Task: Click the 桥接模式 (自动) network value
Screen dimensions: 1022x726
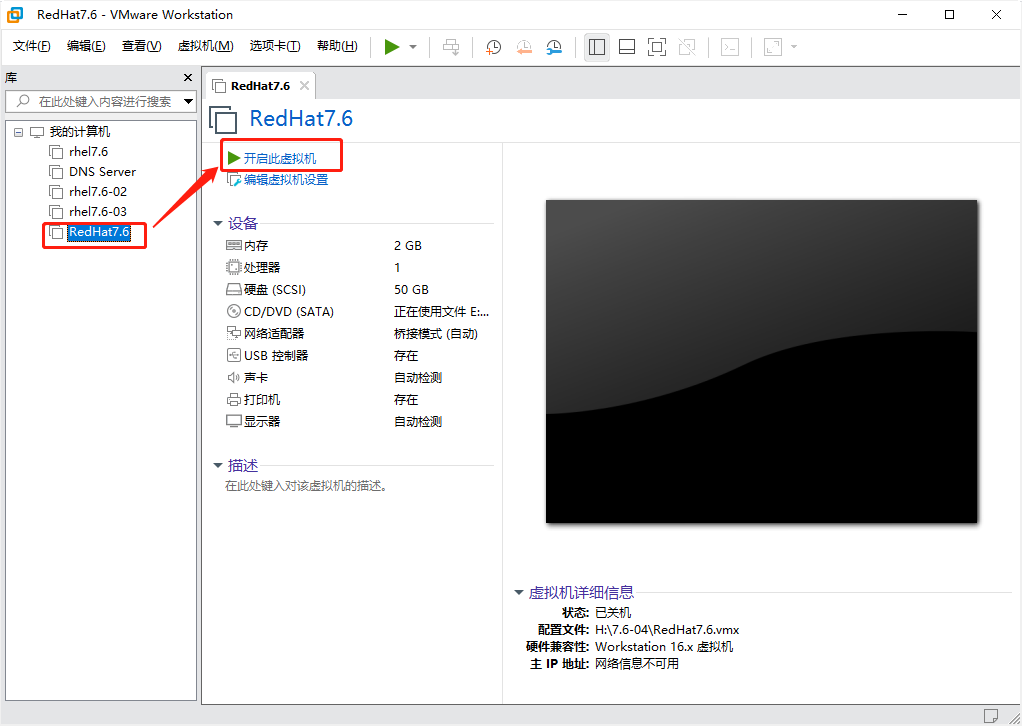Action: point(435,334)
